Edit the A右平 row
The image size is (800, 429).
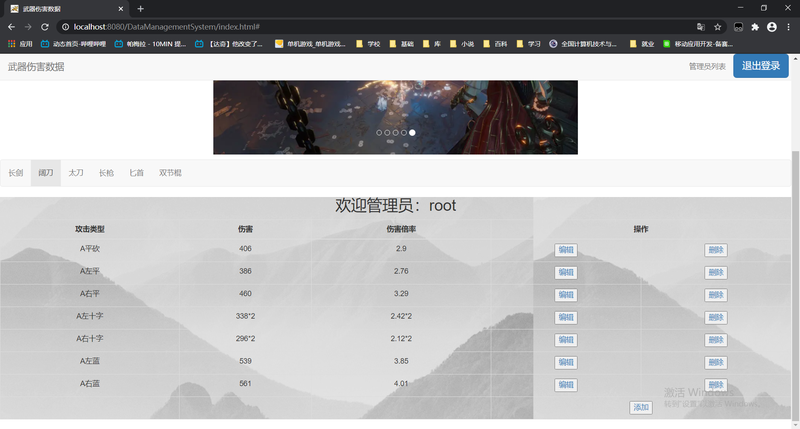[566, 295]
